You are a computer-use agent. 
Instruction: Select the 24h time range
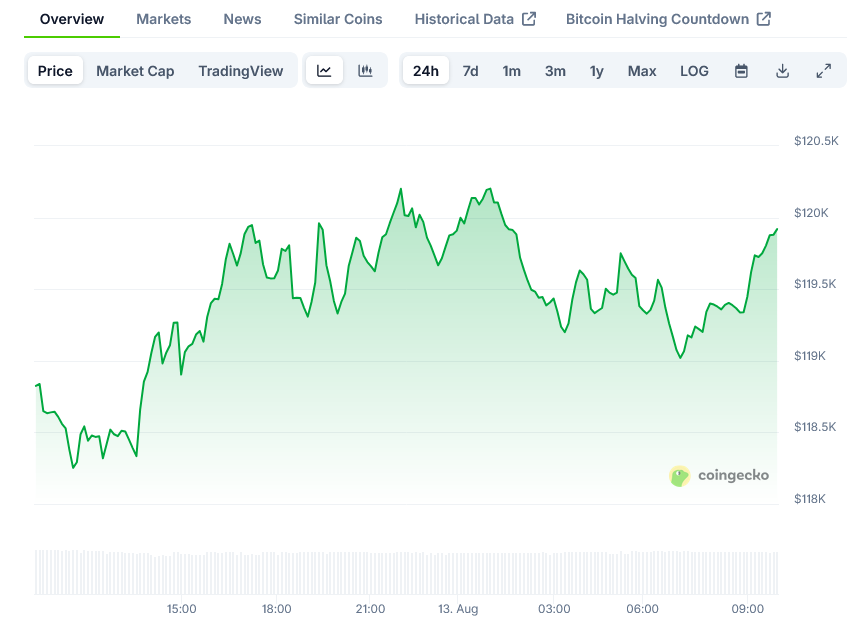(x=426, y=71)
